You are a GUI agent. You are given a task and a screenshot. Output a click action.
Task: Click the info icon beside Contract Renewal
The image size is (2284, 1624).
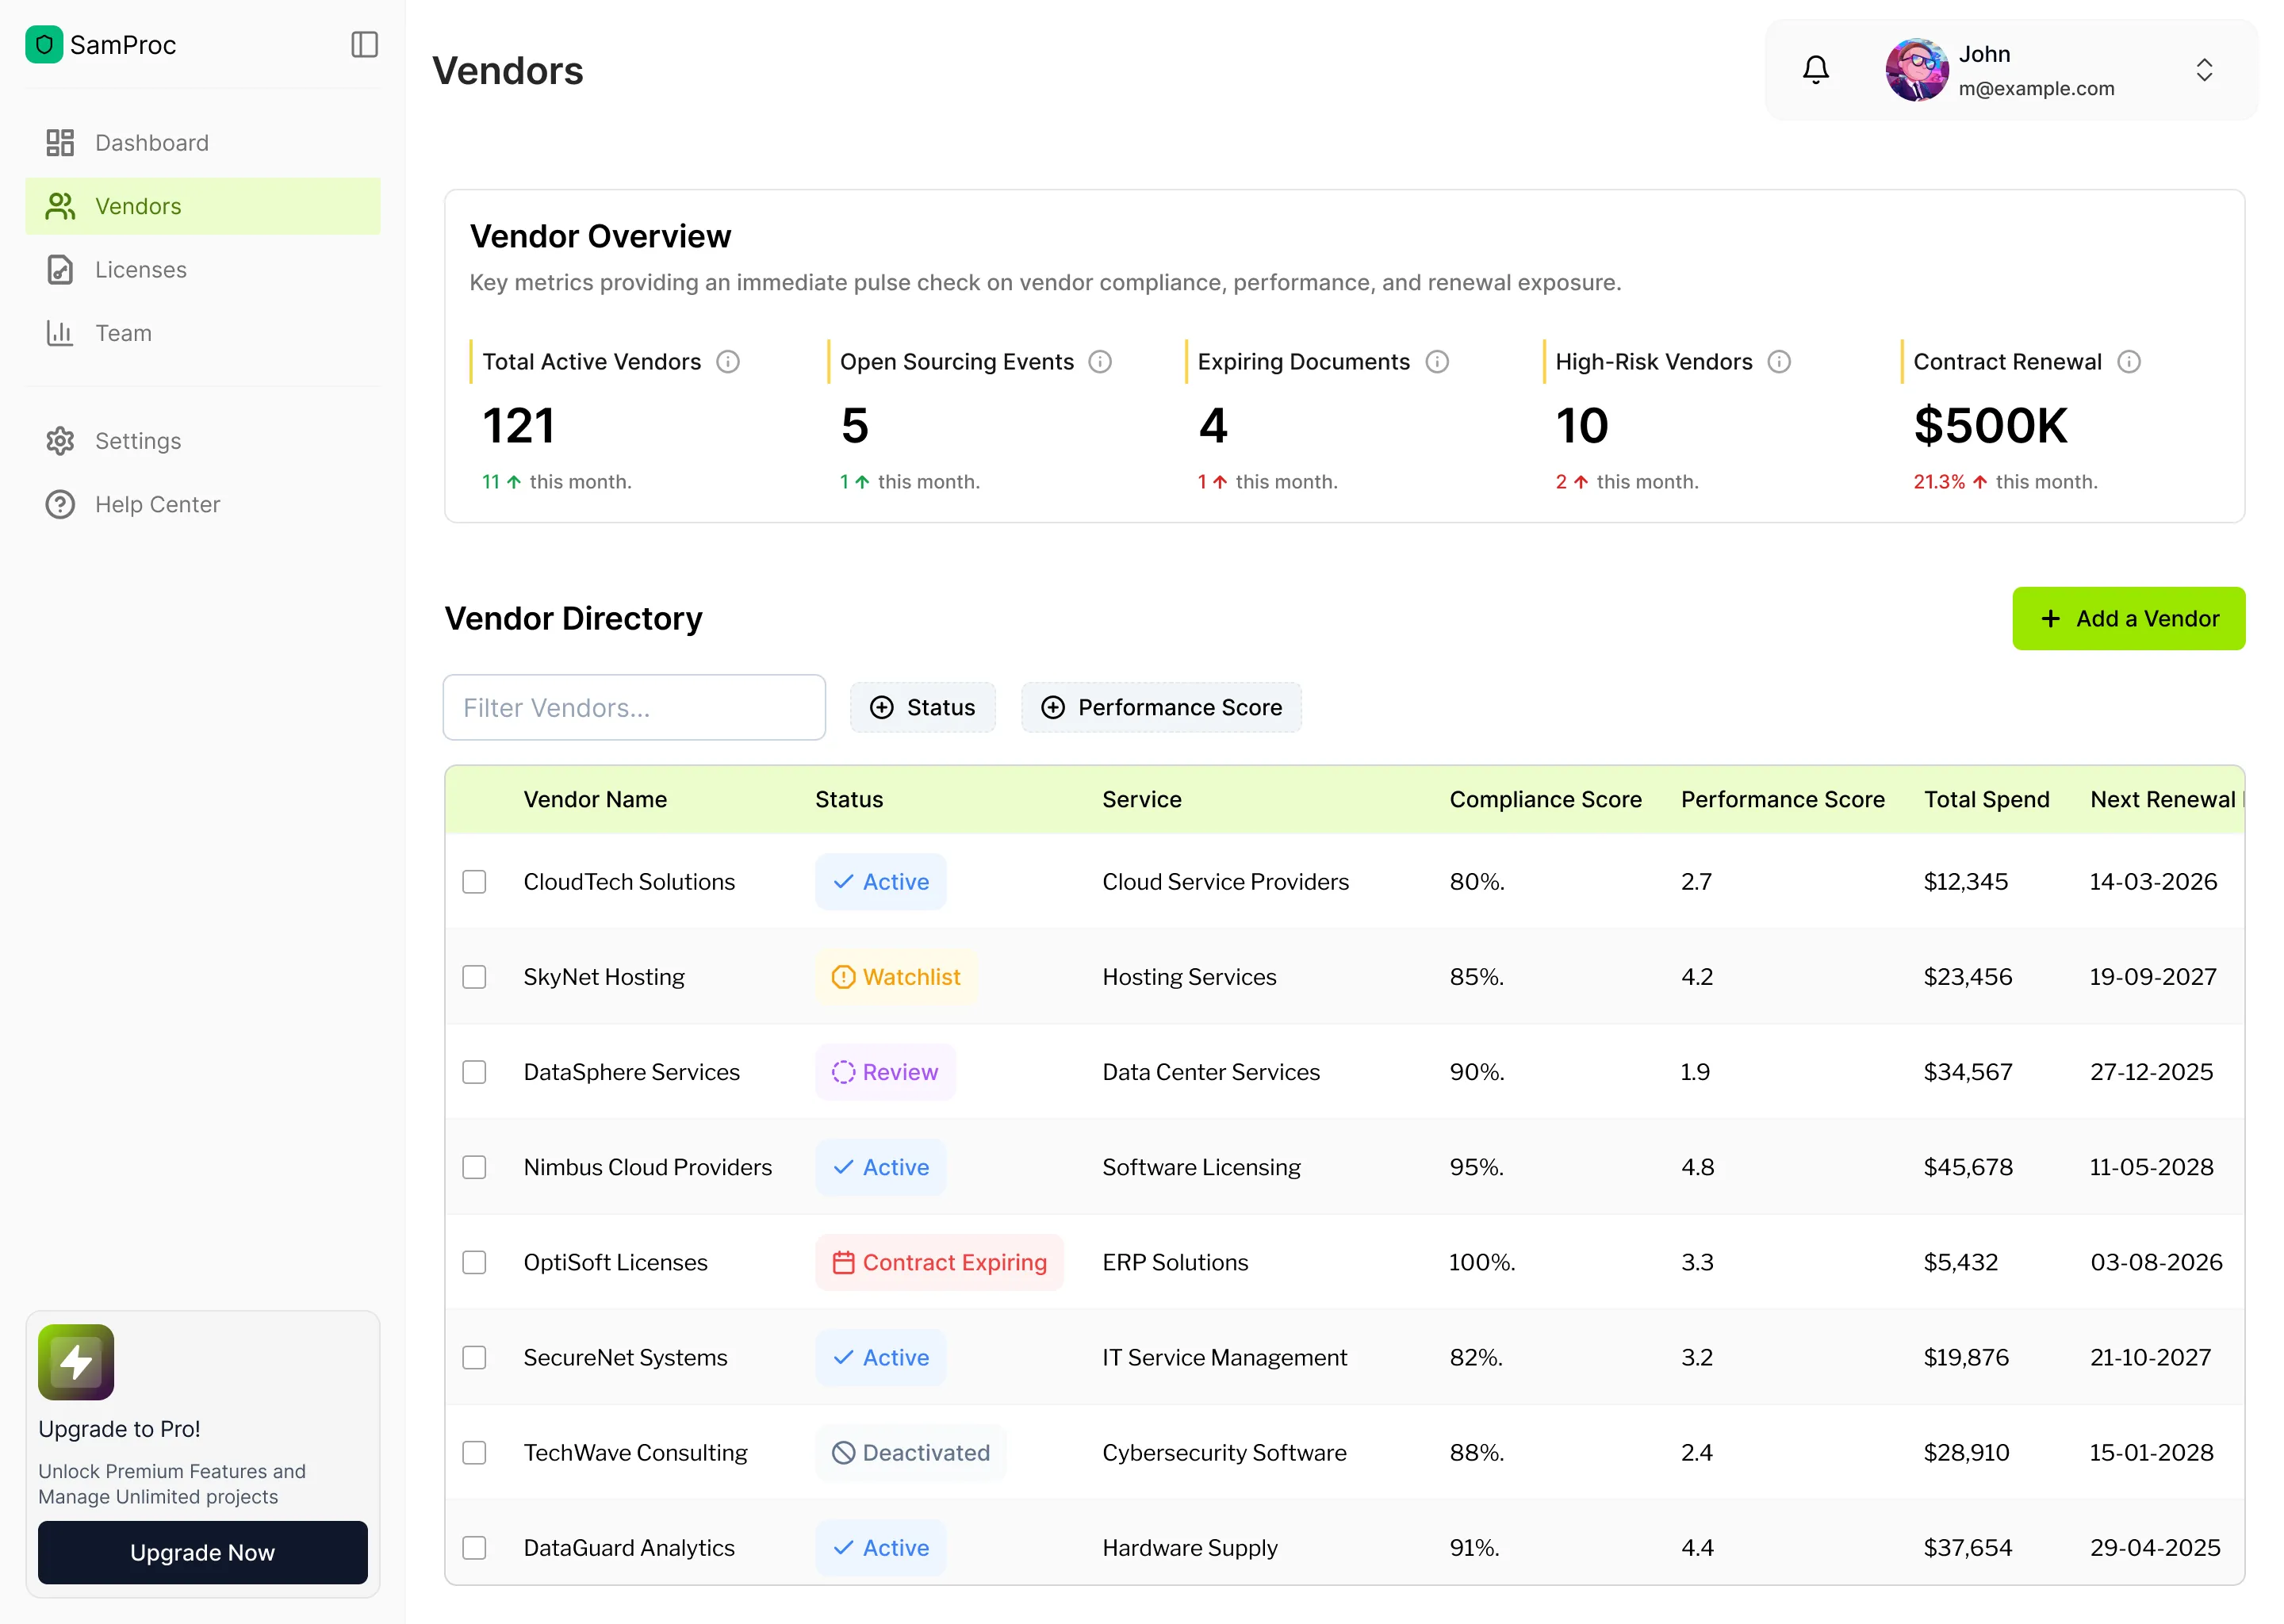(2130, 362)
